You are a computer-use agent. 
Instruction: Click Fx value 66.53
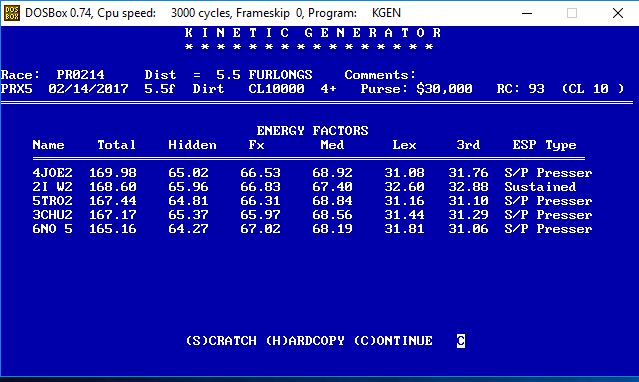(260, 173)
